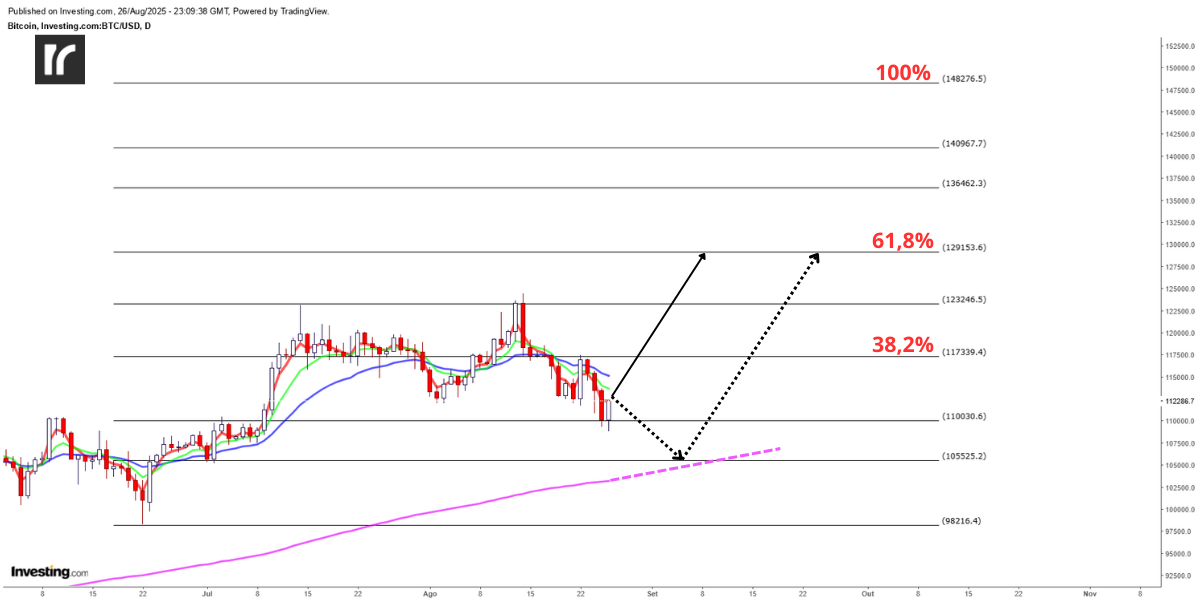The image size is (1200, 602).
Task: Select the red "38,2%" Fibonacci label
Action: 903,346
